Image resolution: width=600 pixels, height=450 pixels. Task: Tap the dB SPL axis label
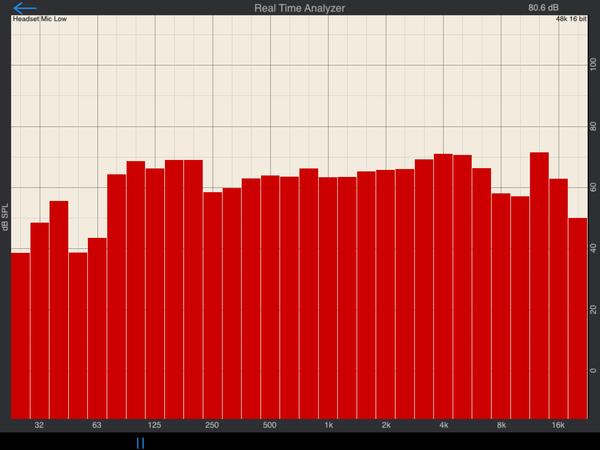5,217
